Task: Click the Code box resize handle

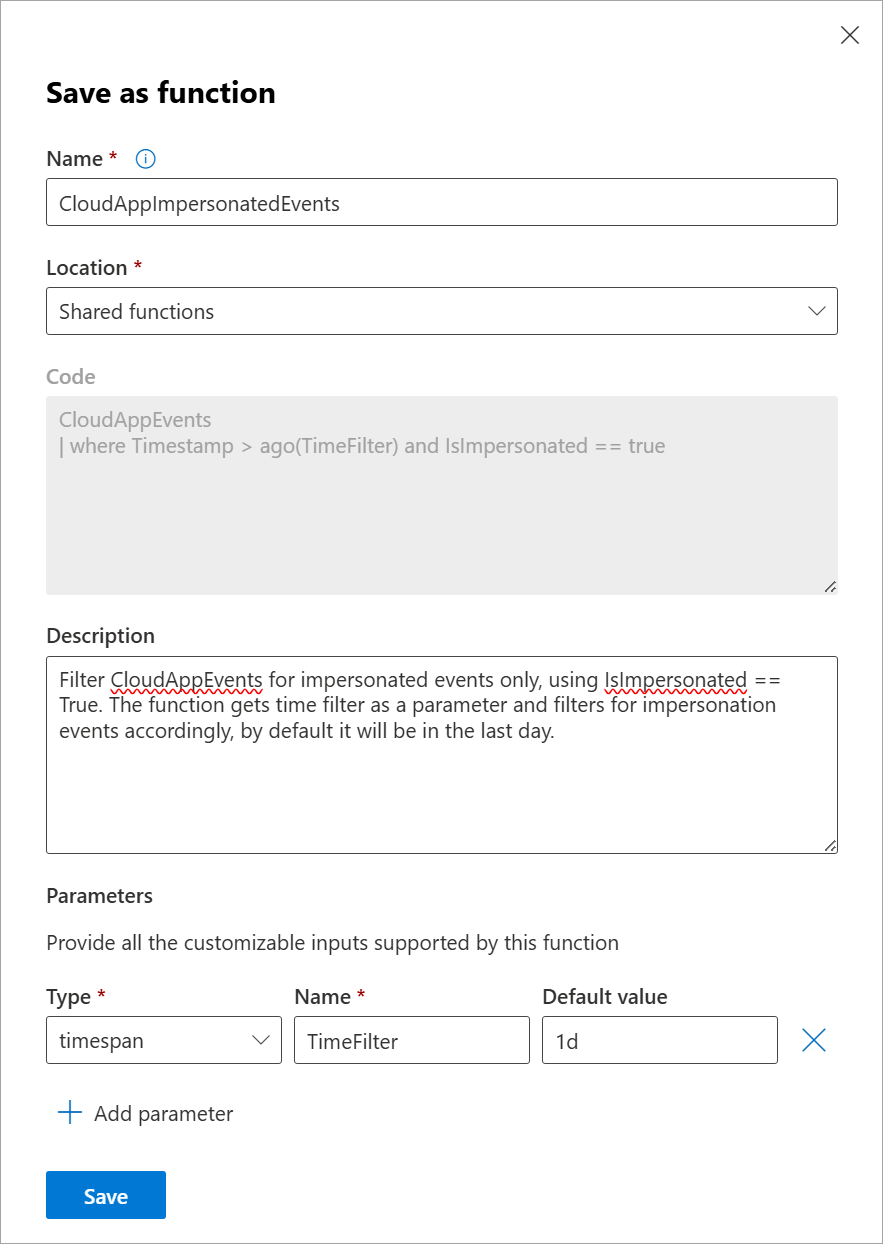Action: pyautogui.click(x=830, y=587)
